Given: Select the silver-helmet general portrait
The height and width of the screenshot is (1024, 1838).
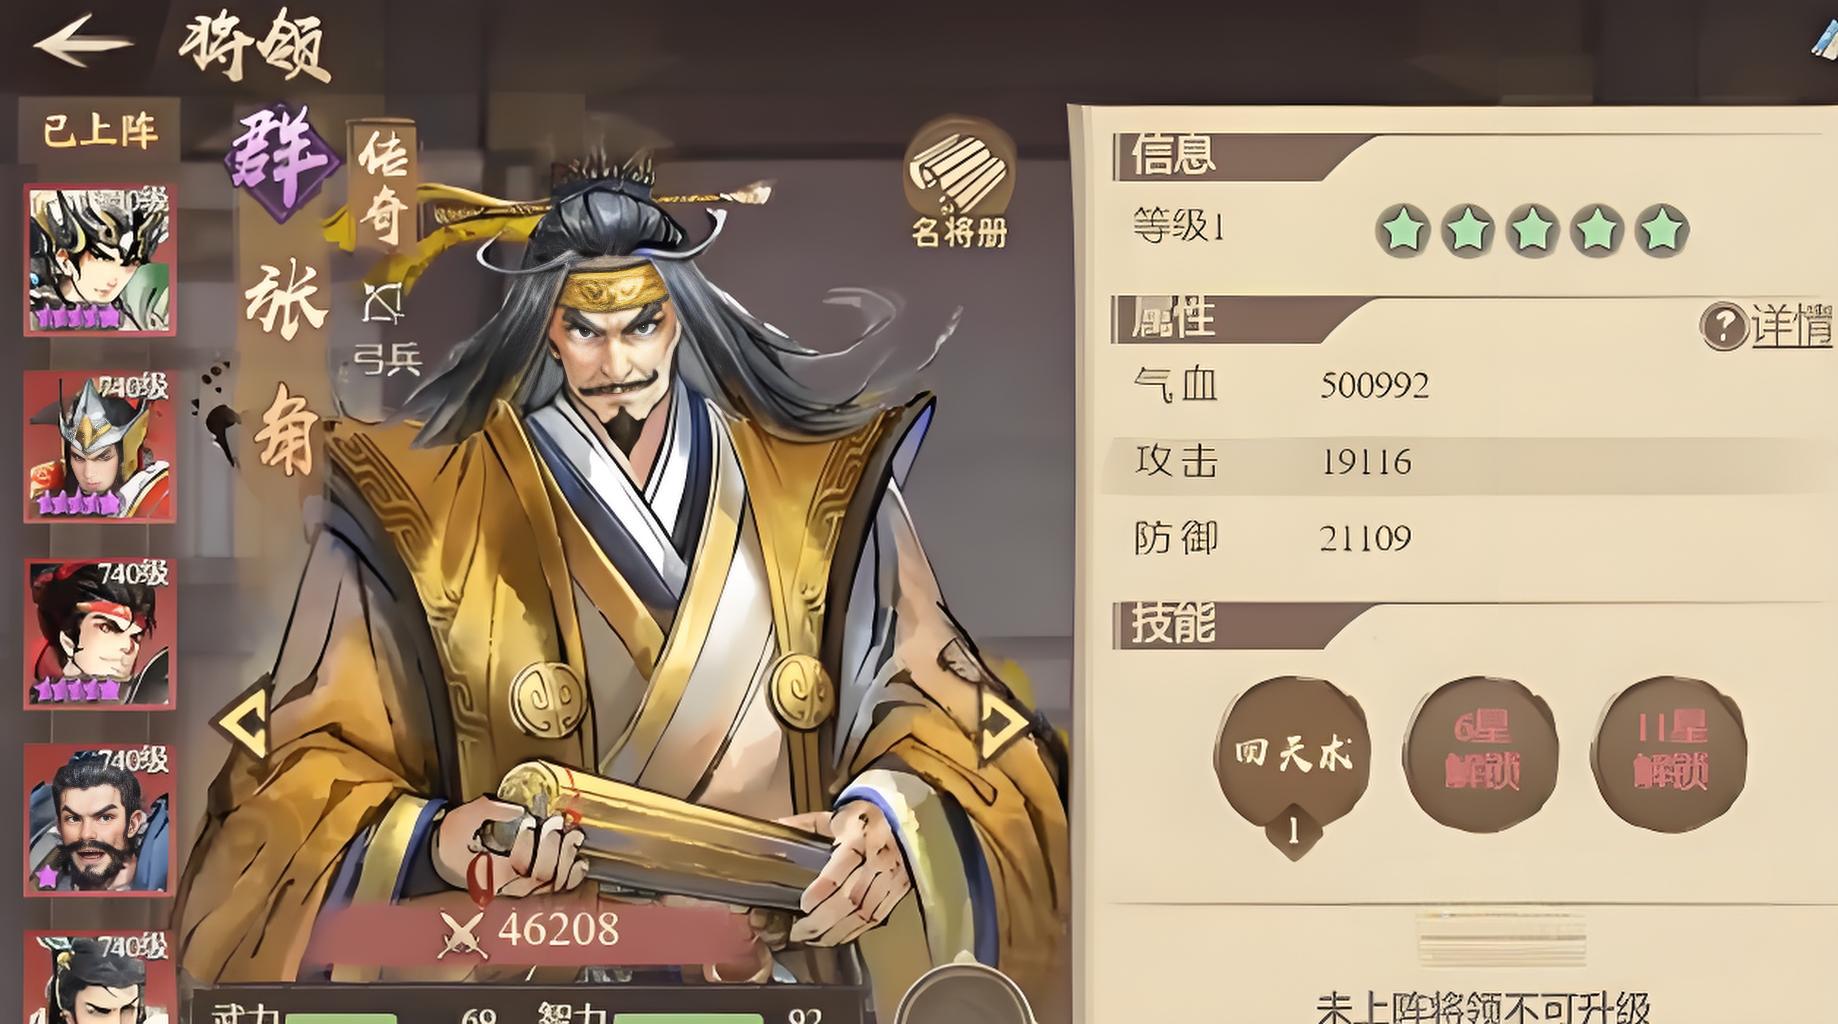Looking at the screenshot, I should click(x=100, y=447).
